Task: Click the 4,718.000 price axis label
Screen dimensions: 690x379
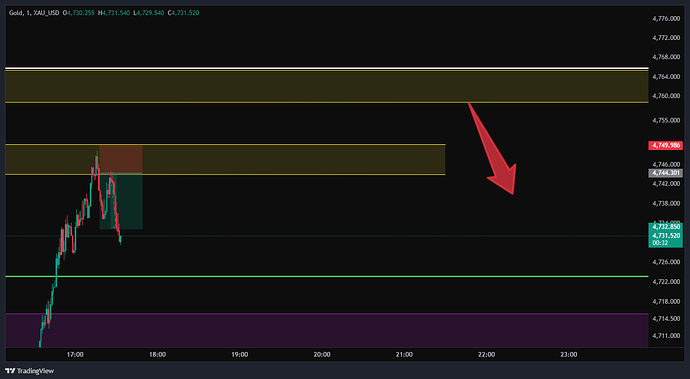Action: tap(666, 302)
